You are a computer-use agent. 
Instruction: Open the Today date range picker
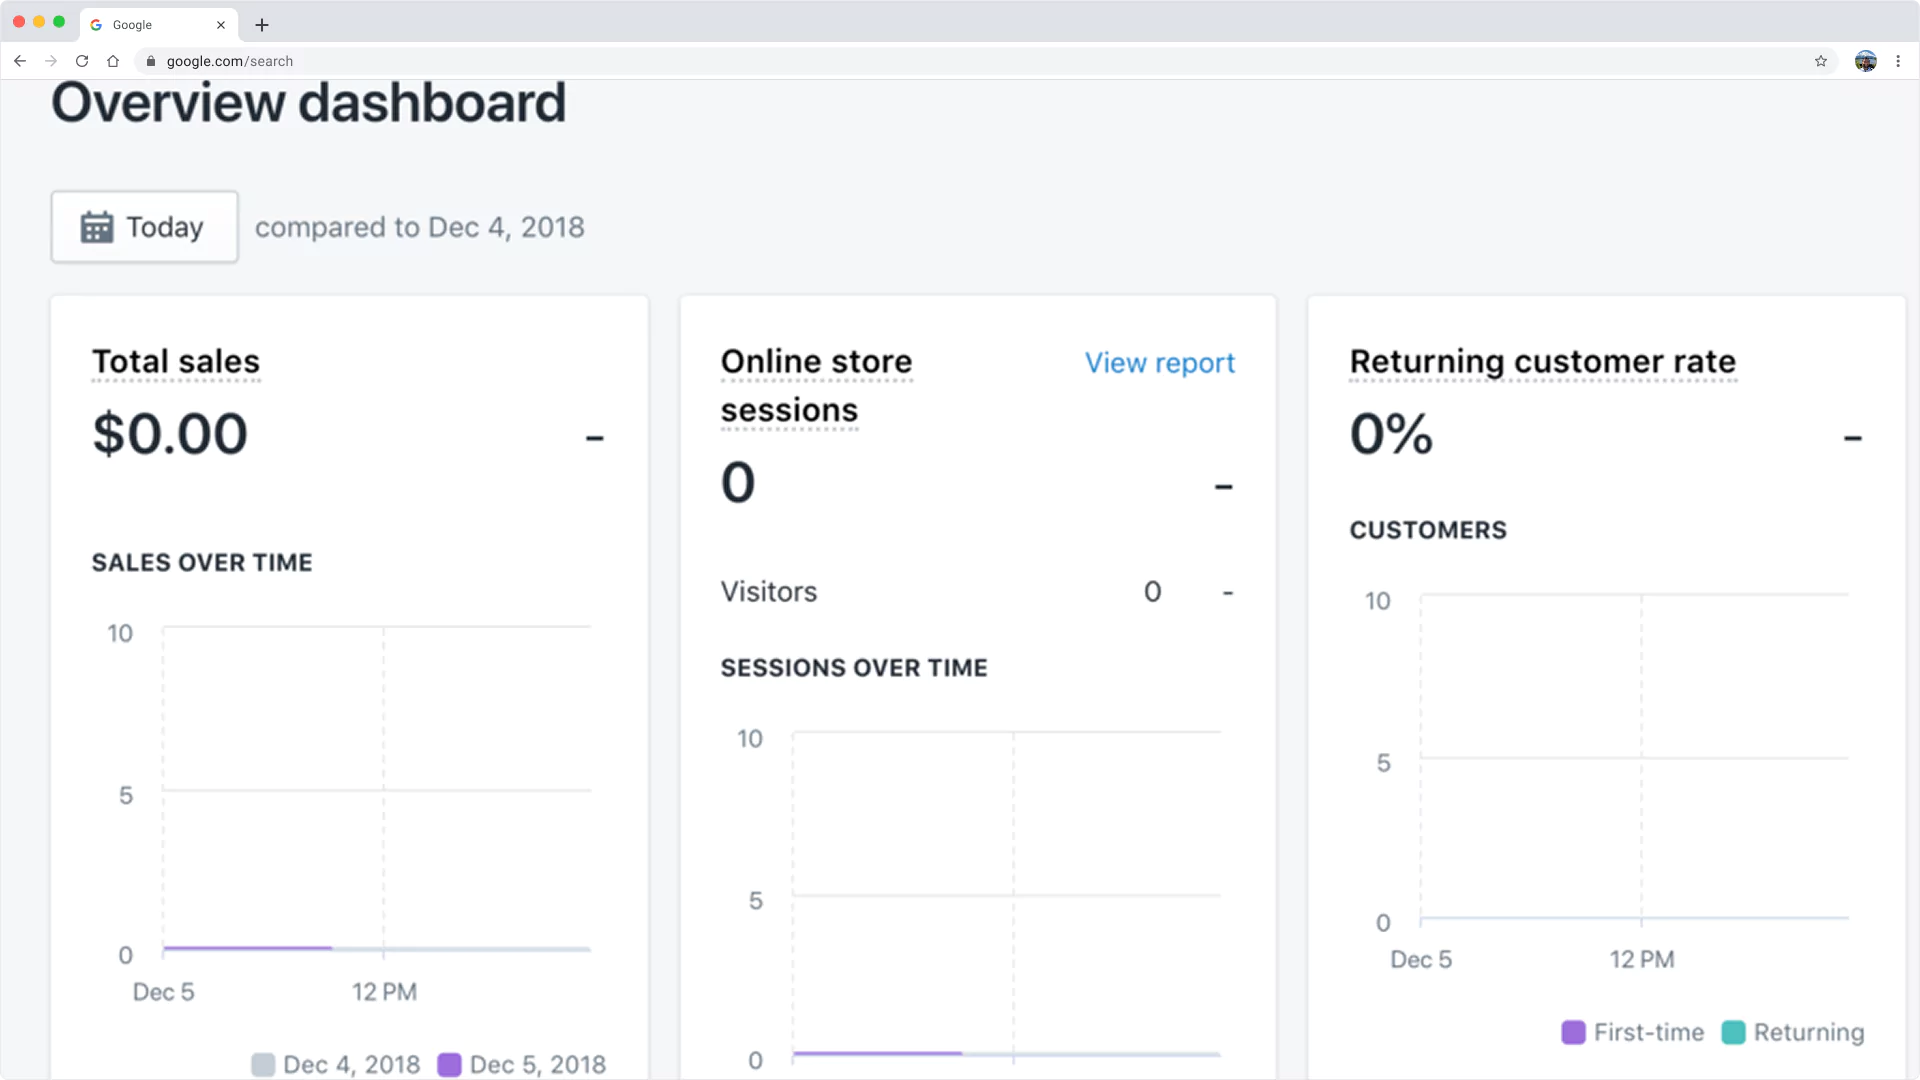pyautogui.click(x=145, y=227)
